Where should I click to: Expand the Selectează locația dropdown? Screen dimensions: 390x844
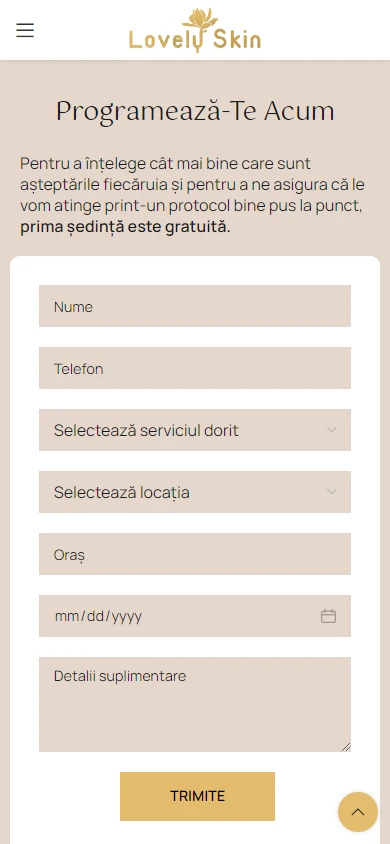pos(195,492)
